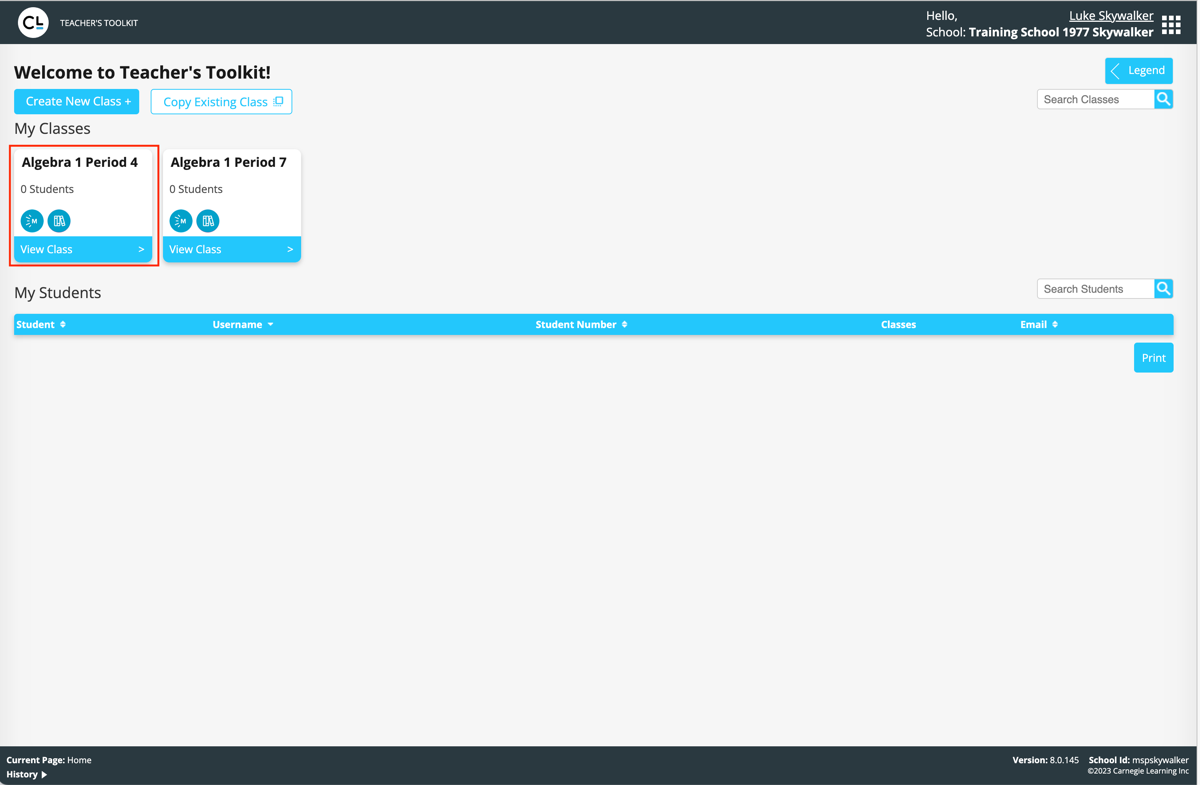Click School Id mspskywalker in footer

(x=1139, y=760)
